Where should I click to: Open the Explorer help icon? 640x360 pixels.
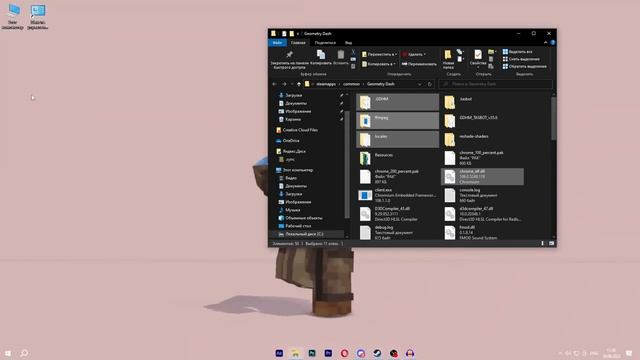(x=552, y=42)
